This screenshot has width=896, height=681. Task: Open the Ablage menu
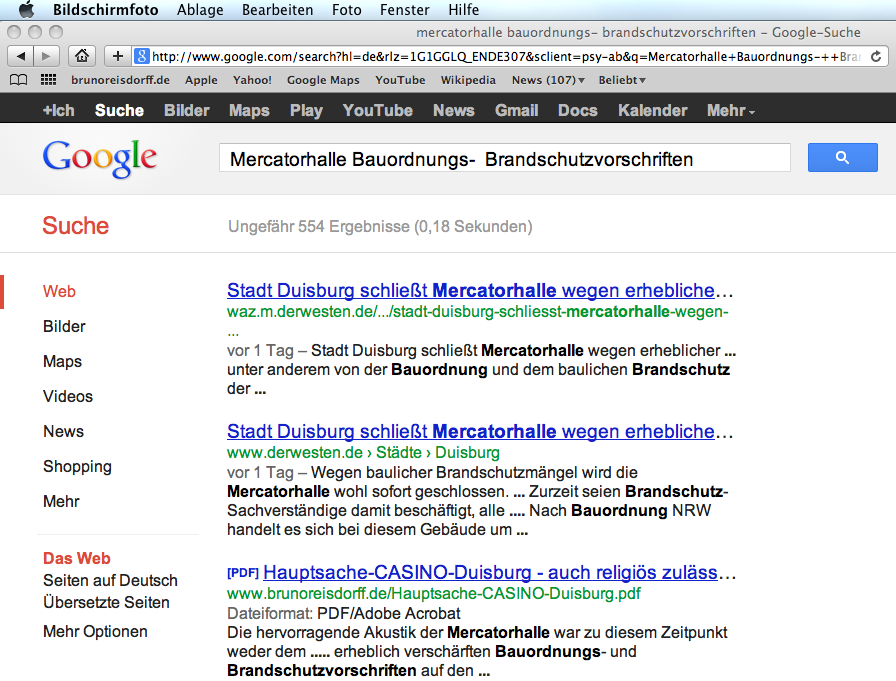coord(200,10)
